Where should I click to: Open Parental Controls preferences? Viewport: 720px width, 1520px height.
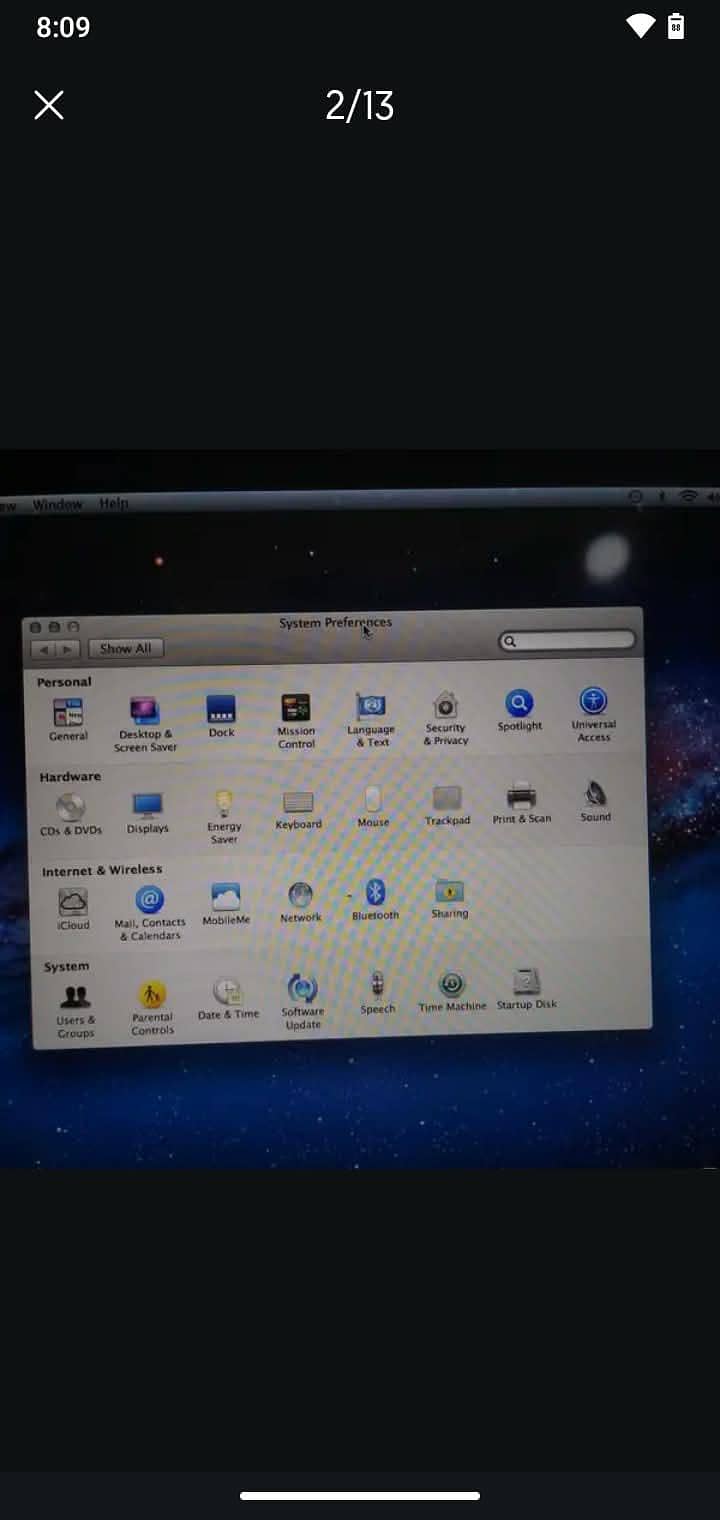point(152,1008)
